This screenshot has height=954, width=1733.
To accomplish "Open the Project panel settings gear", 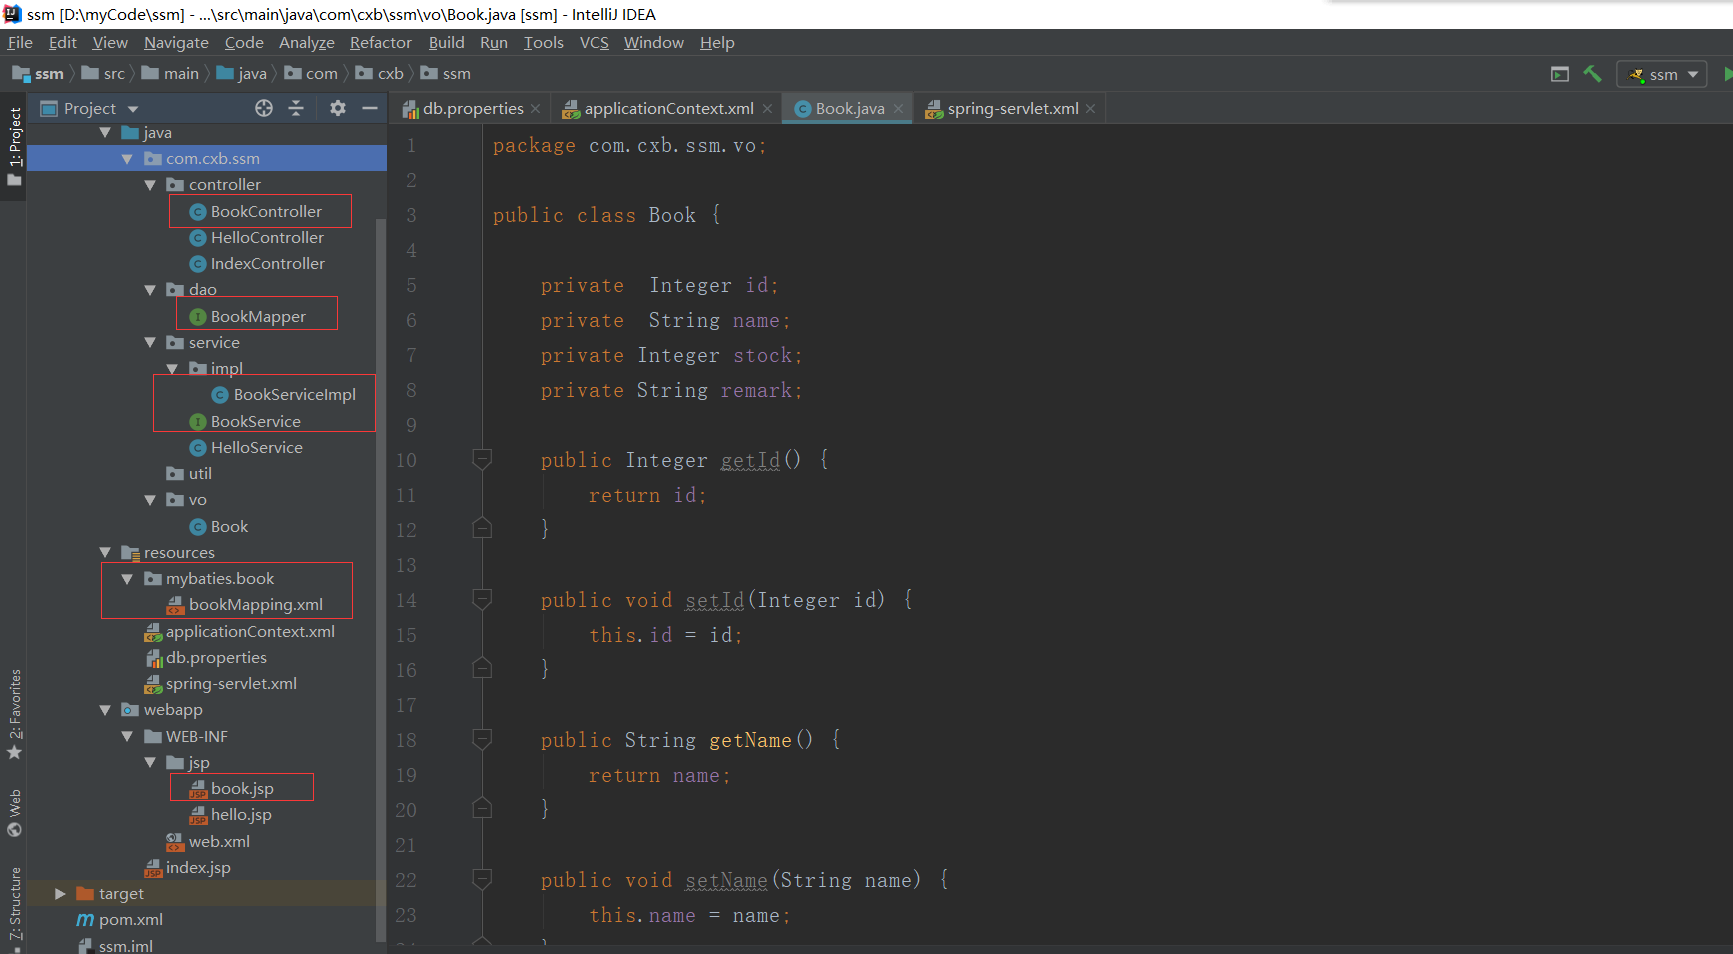I will click(x=337, y=108).
